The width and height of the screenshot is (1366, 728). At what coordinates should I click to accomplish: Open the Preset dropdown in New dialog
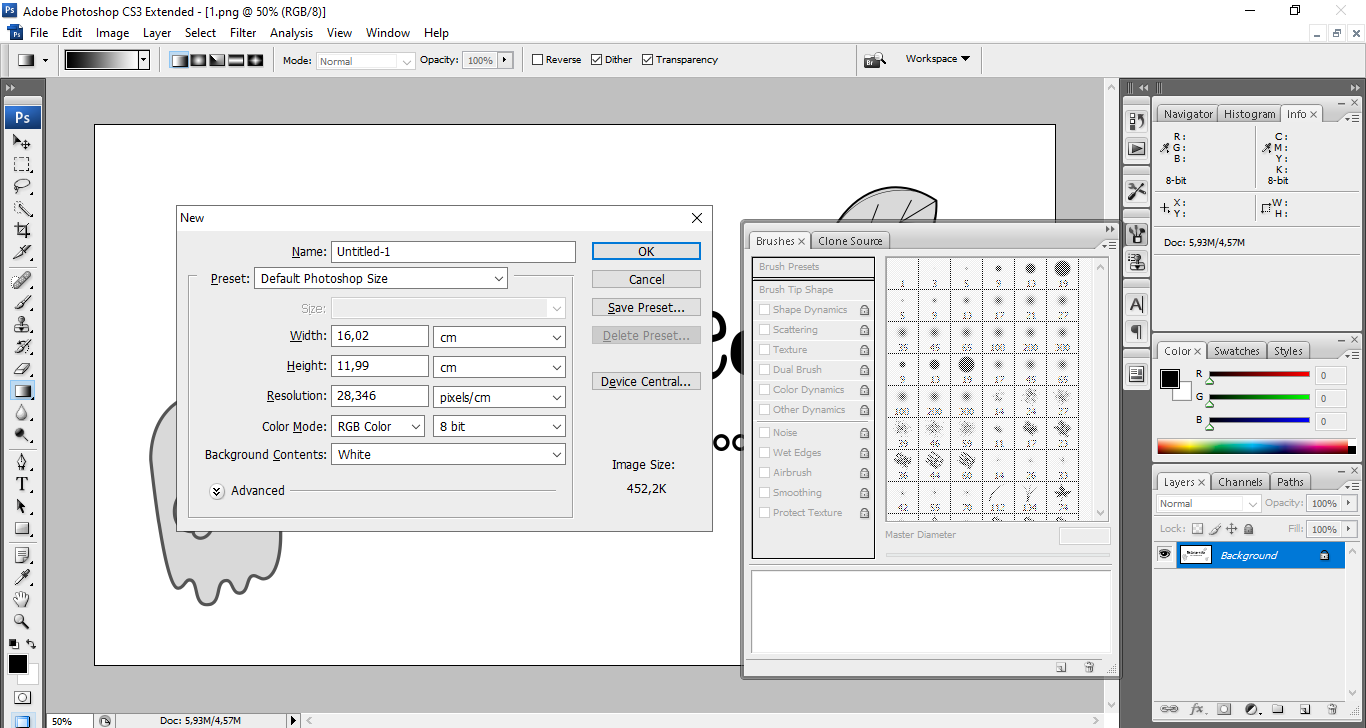(381, 279)
